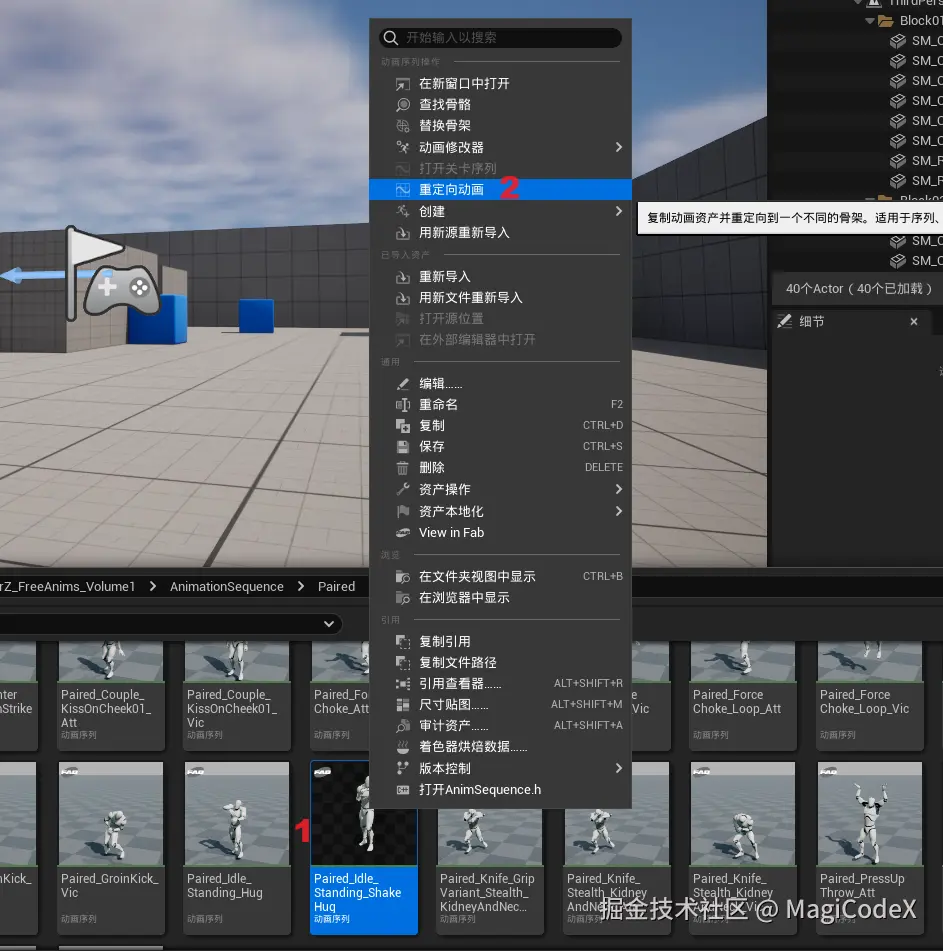Click the 复制引用 icon
This screenshot has width=943, height=951.
(403, 642)
